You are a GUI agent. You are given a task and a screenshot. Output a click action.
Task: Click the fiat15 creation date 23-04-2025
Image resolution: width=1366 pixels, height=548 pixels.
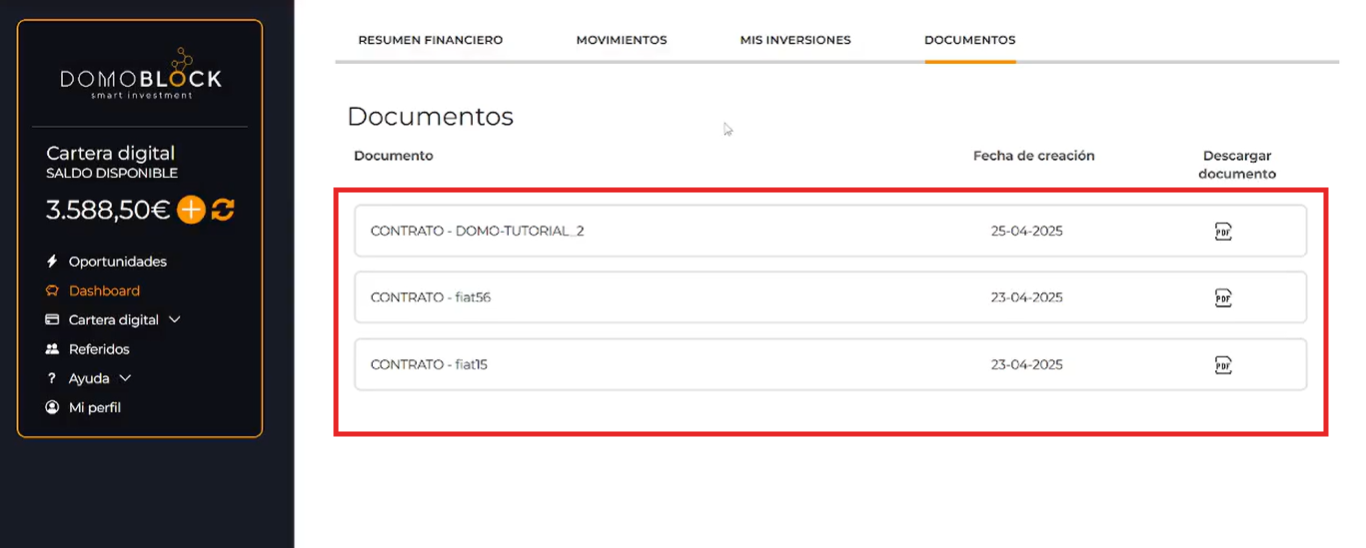tap(1027, 364)
